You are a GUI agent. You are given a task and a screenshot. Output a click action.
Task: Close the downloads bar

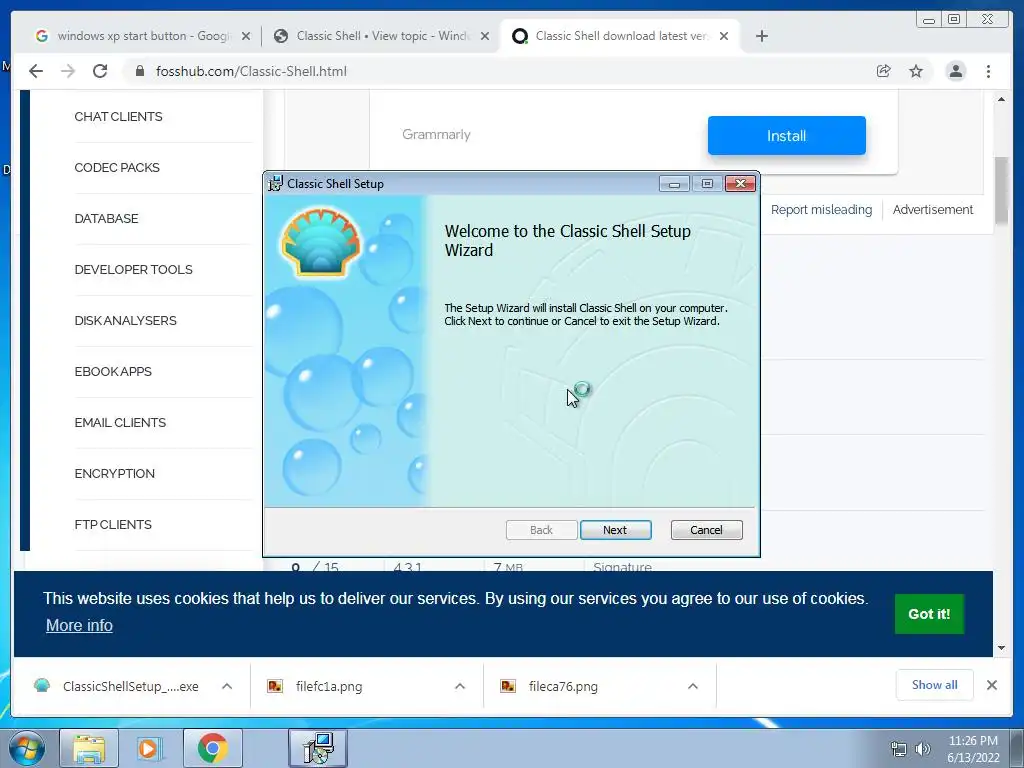[x=991, y=685]
